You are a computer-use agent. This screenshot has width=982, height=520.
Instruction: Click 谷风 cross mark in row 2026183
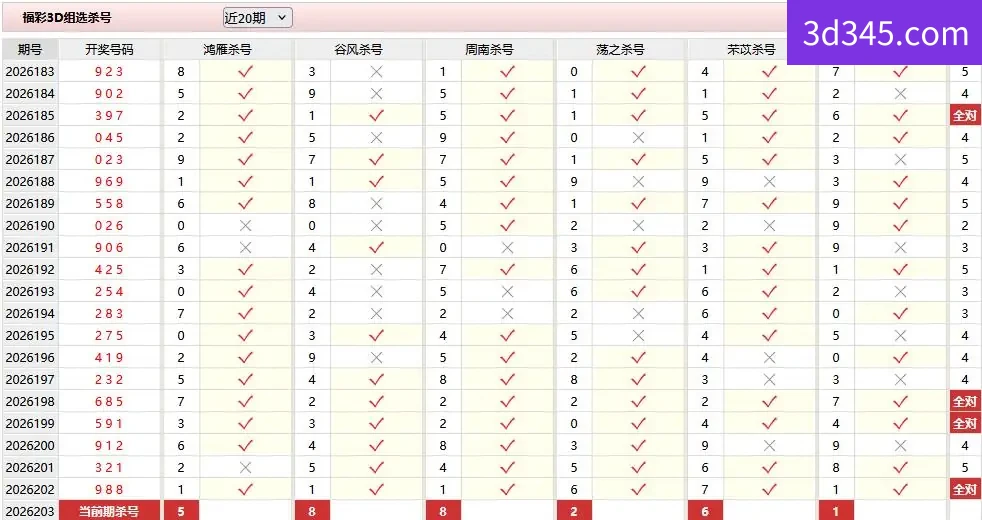[376, 72]
